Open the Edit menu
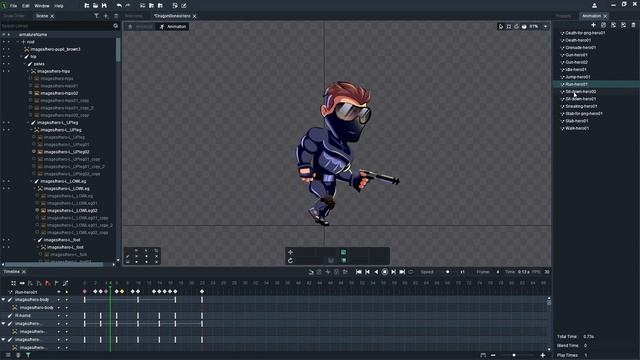 click(26, 6)
